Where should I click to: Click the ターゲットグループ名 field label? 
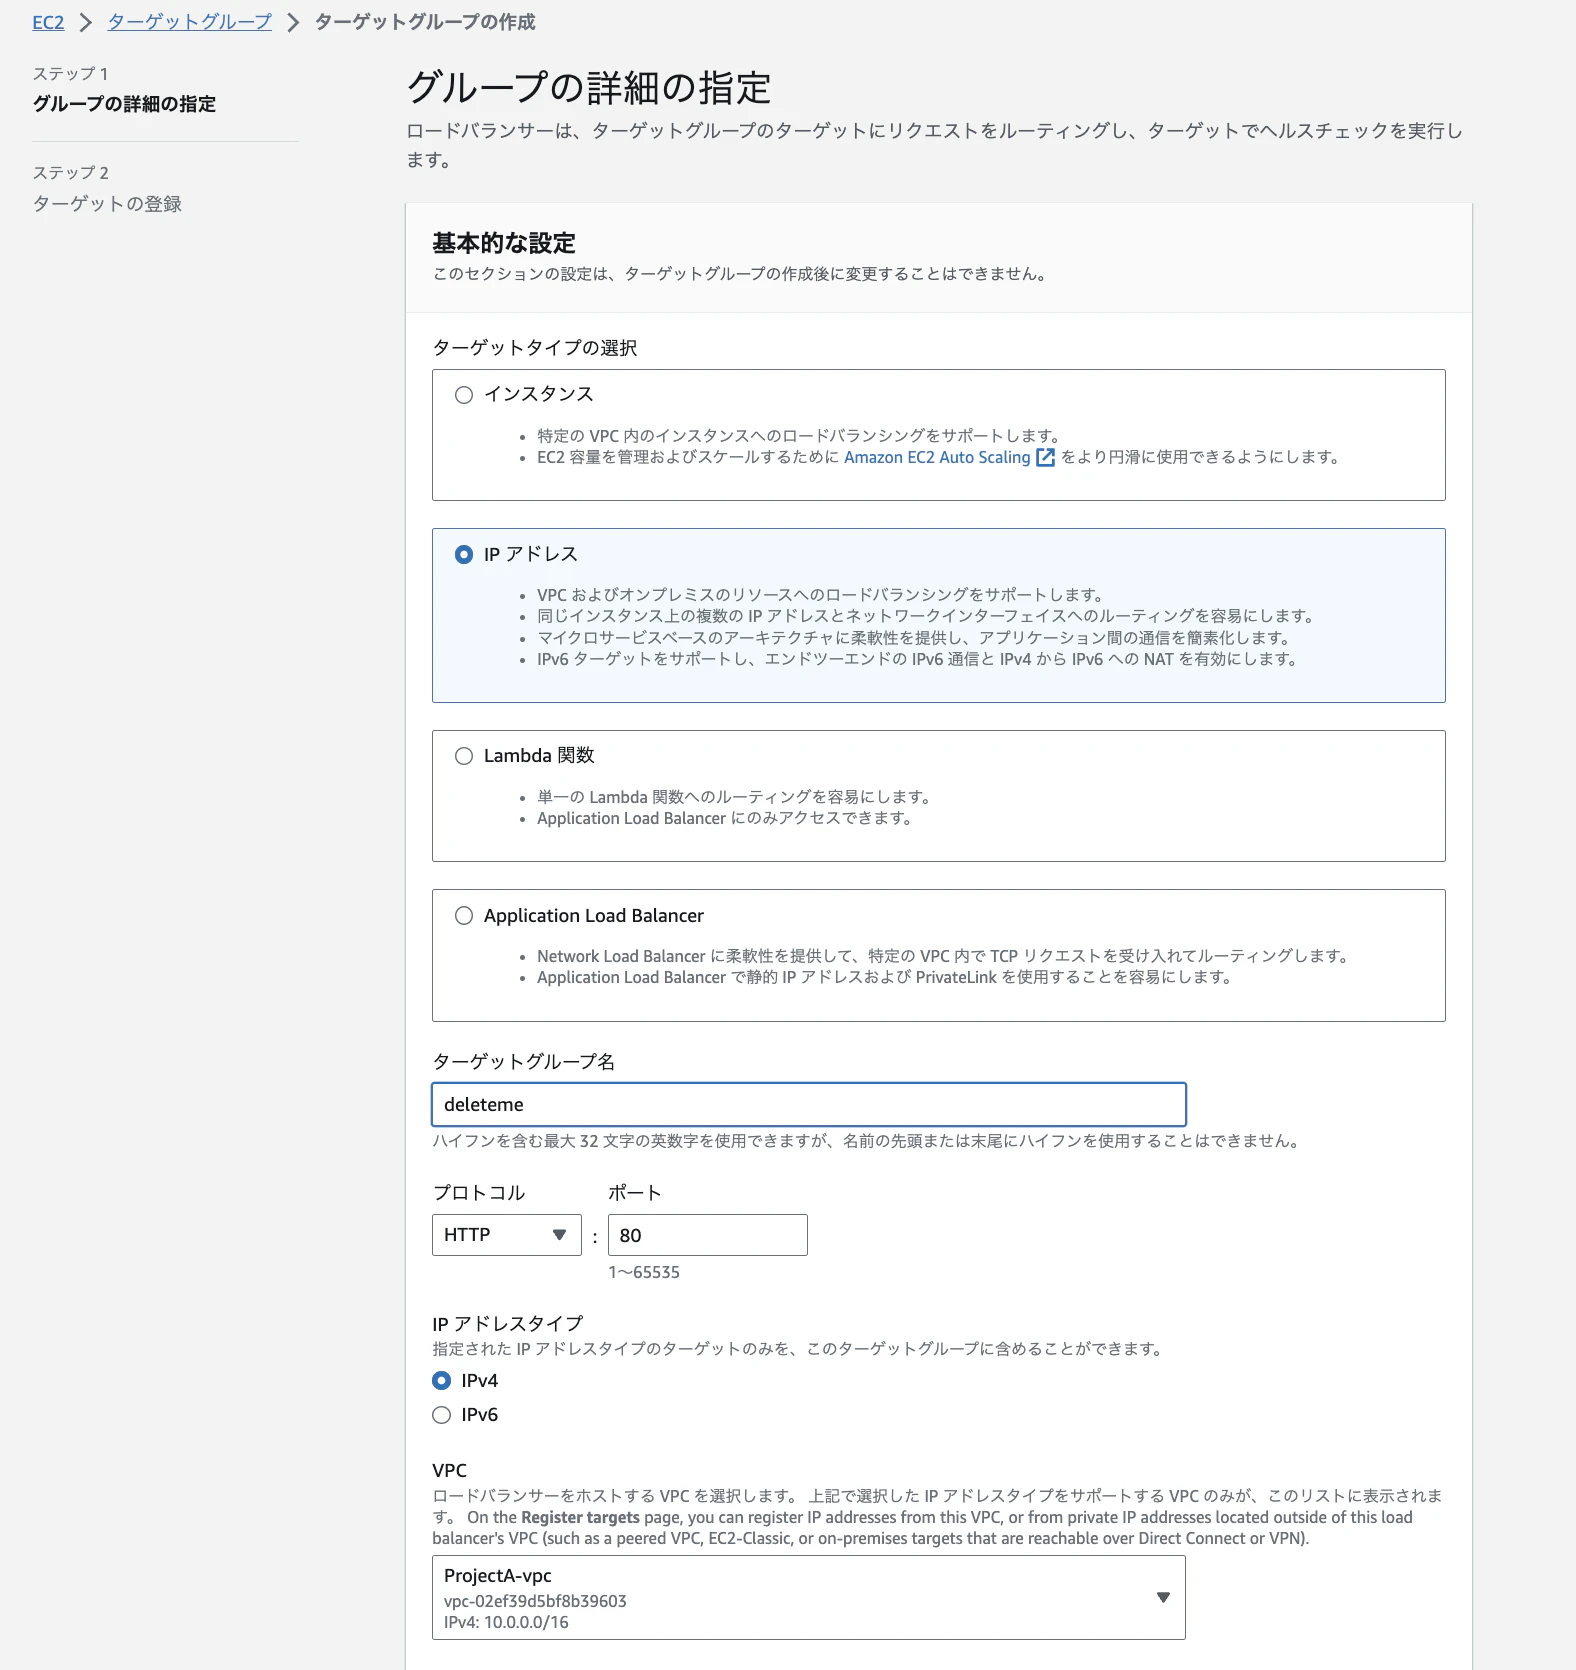tap(523, 1061)
